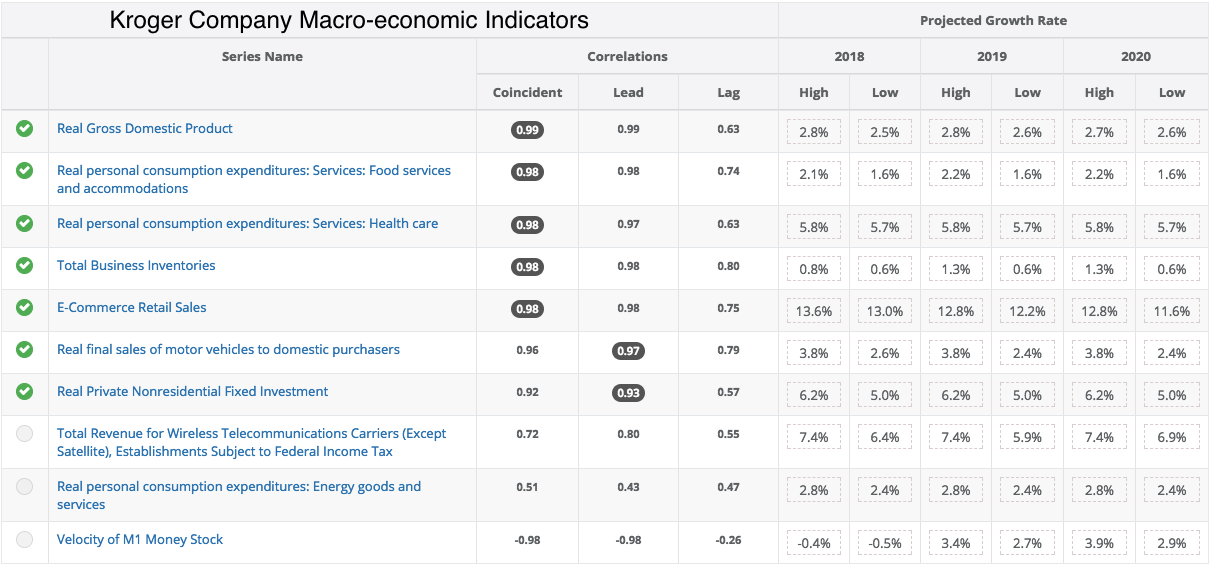Click the Lag column header
1211x564 pixels.
click(729, 92)
